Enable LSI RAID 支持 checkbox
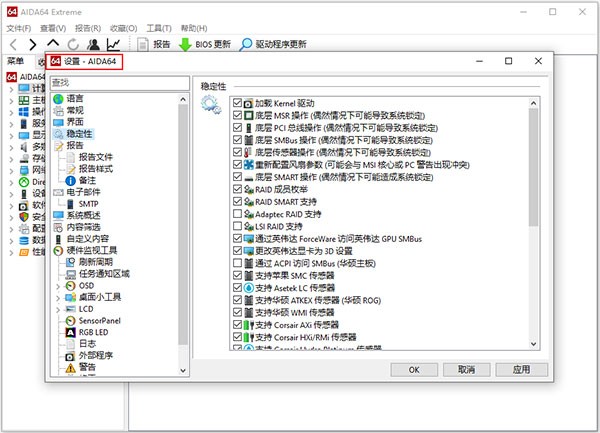This screenshot has width=600, height=433. point(237,226)
